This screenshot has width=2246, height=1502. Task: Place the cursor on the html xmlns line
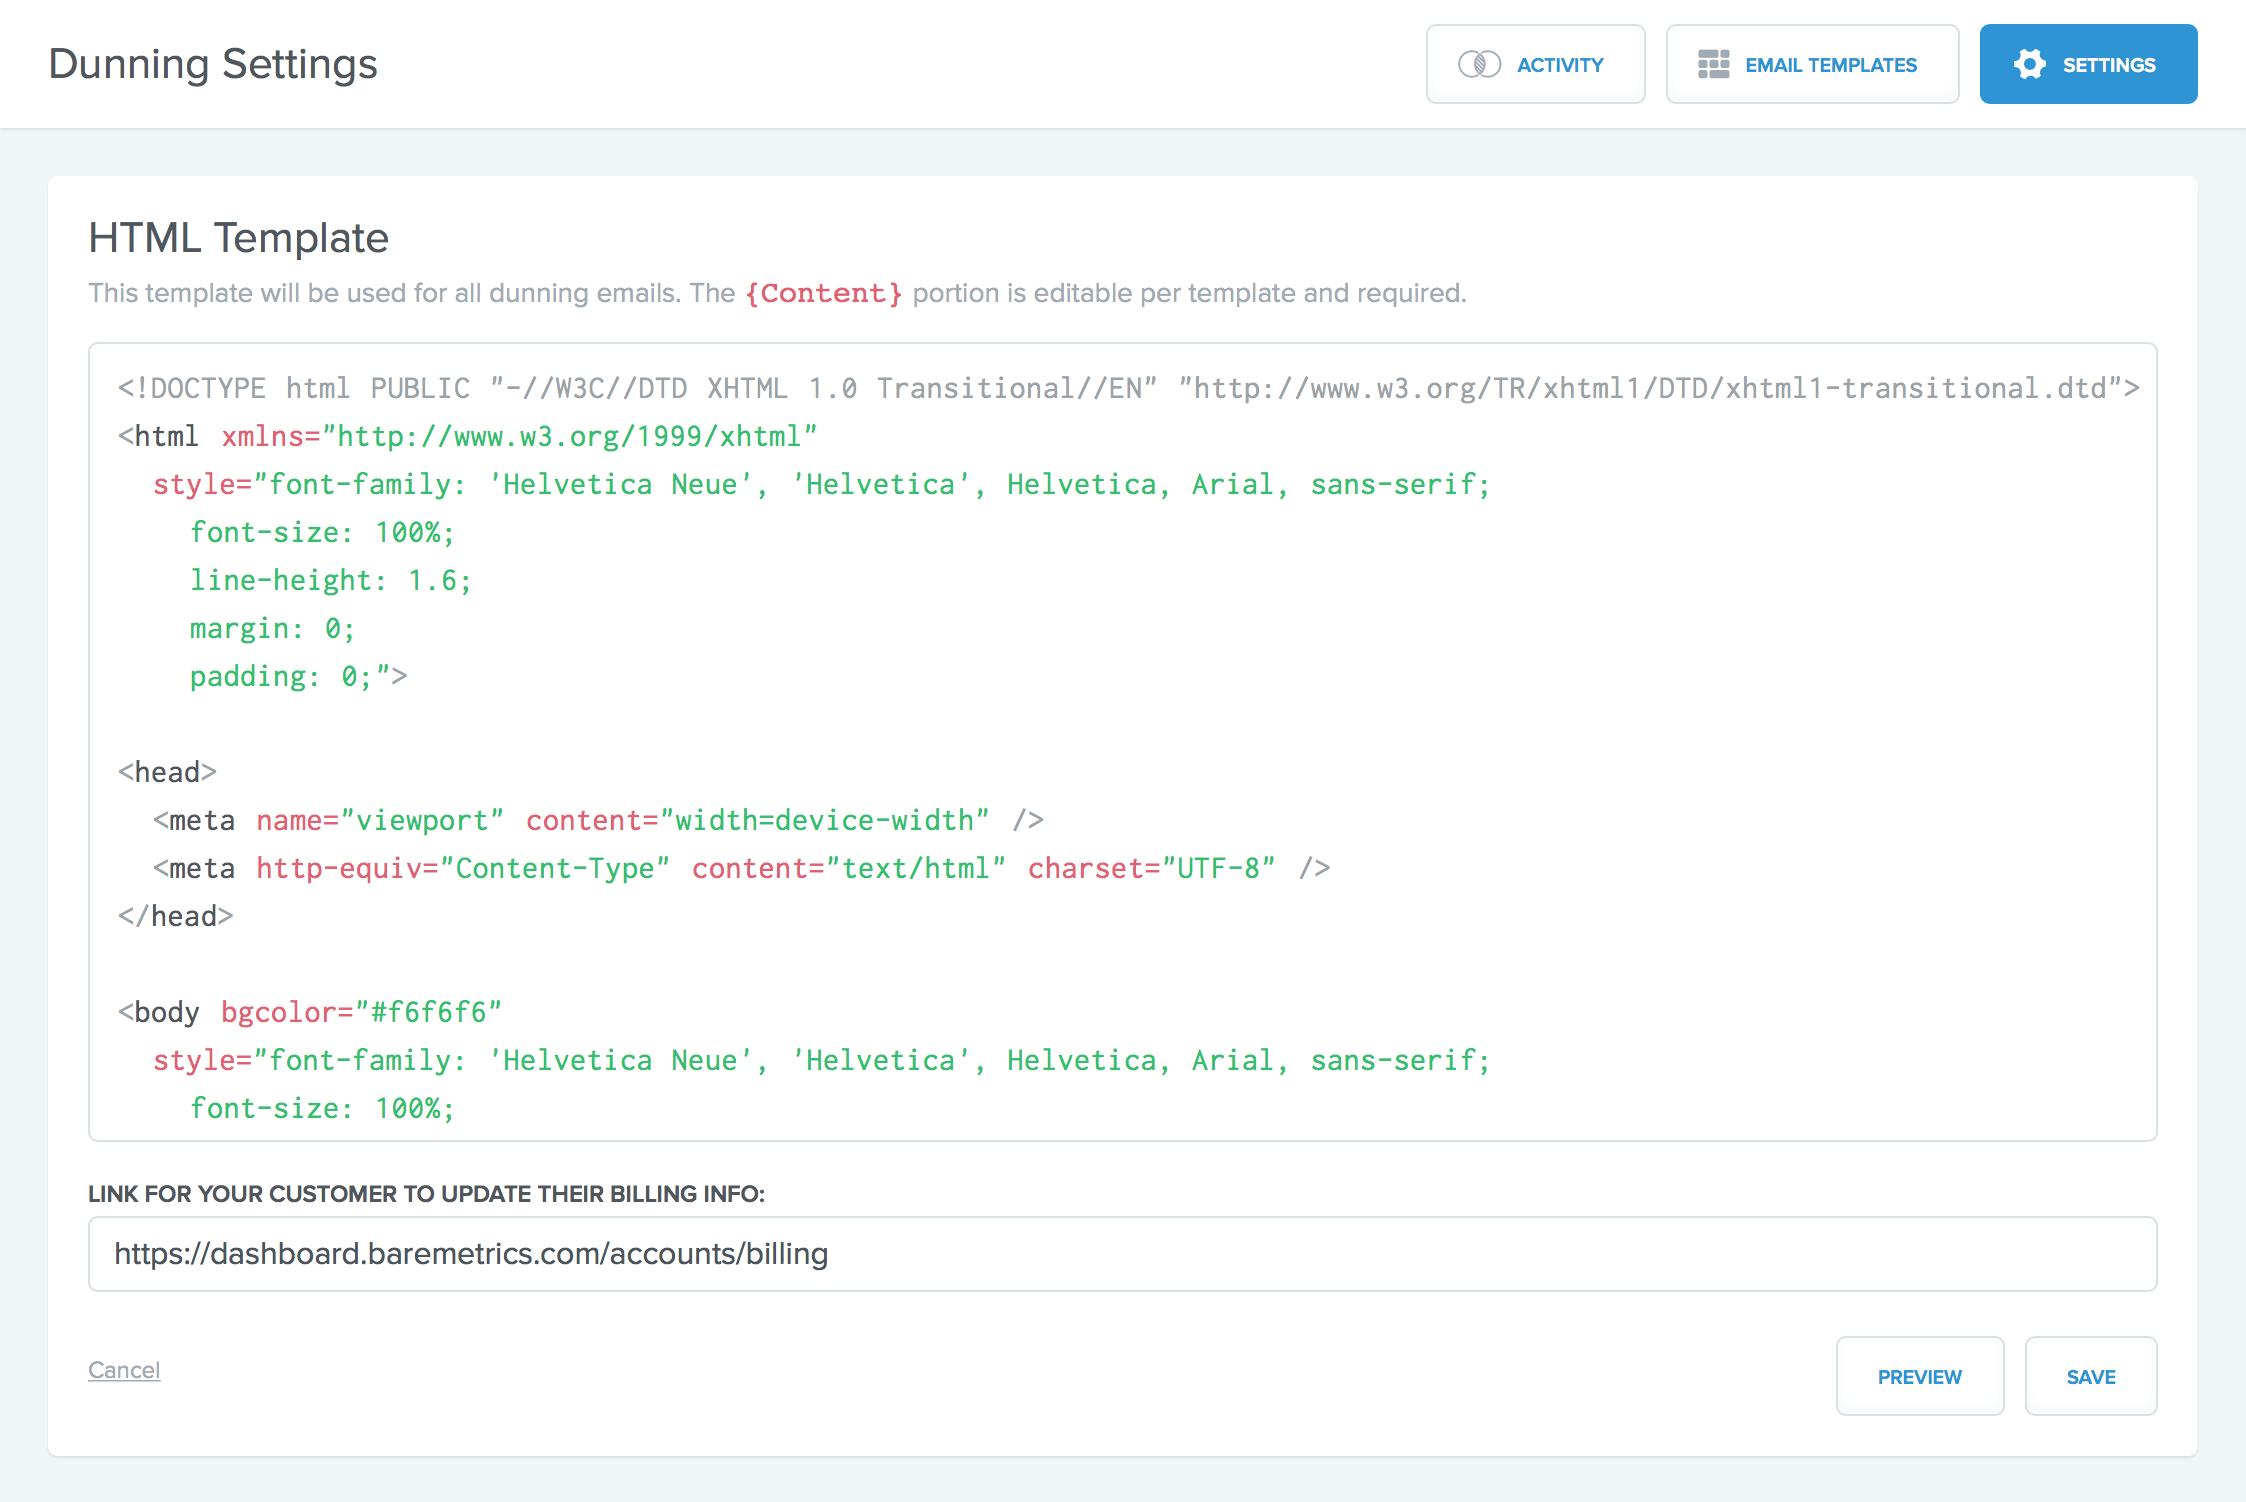pyautogui.click(x=467, y=436)
